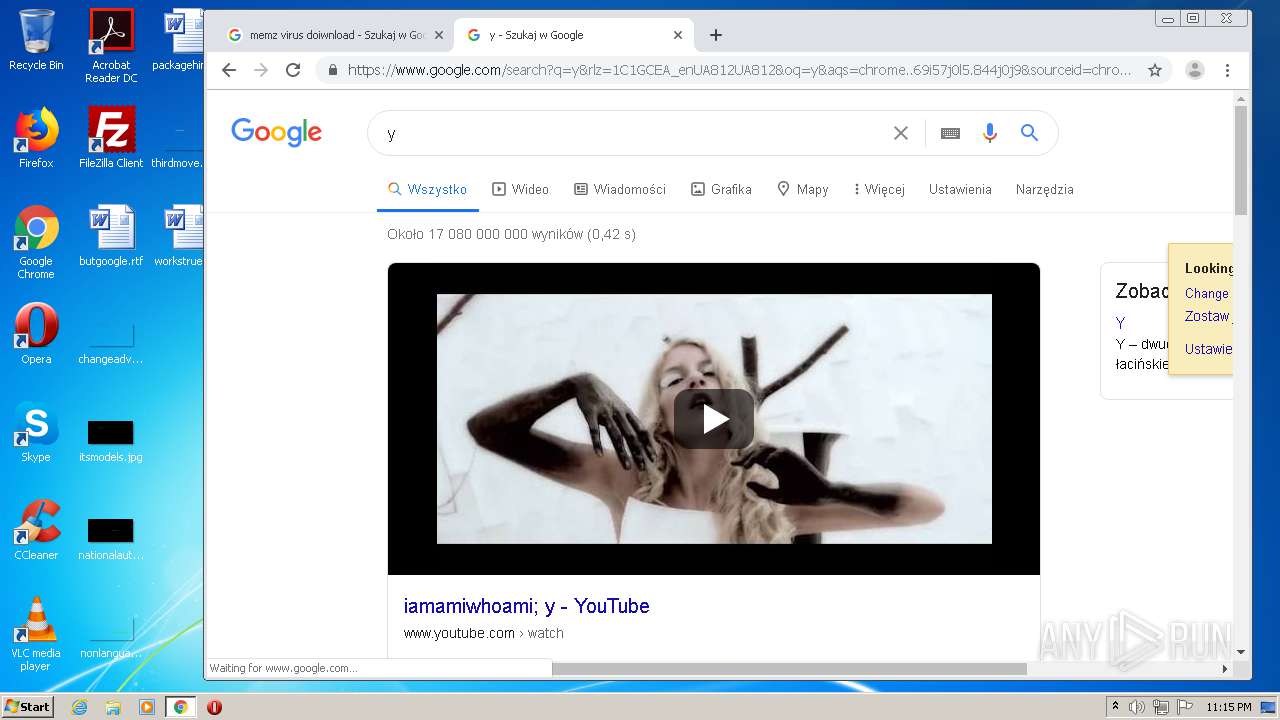Launch Opera desktop shortcut
This screenshot has width=1280, height=720.
click(36, 335)
